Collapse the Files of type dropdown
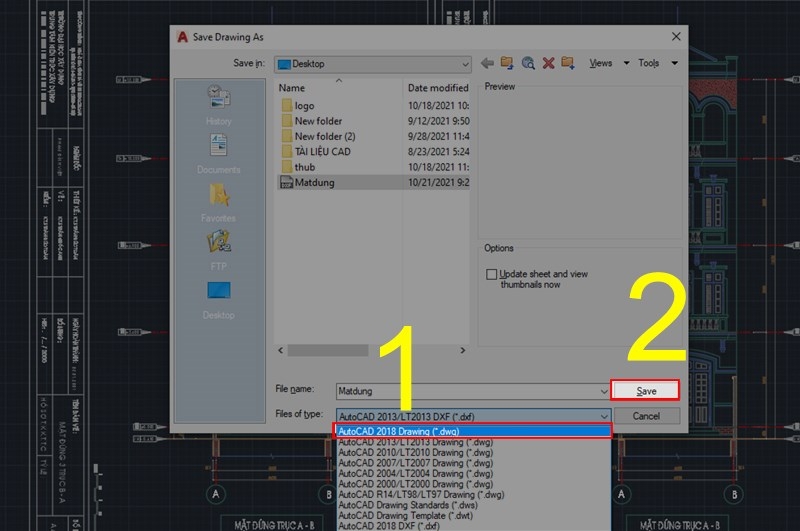The width and height of the screenshot is (800, 531). pos(604,416)
